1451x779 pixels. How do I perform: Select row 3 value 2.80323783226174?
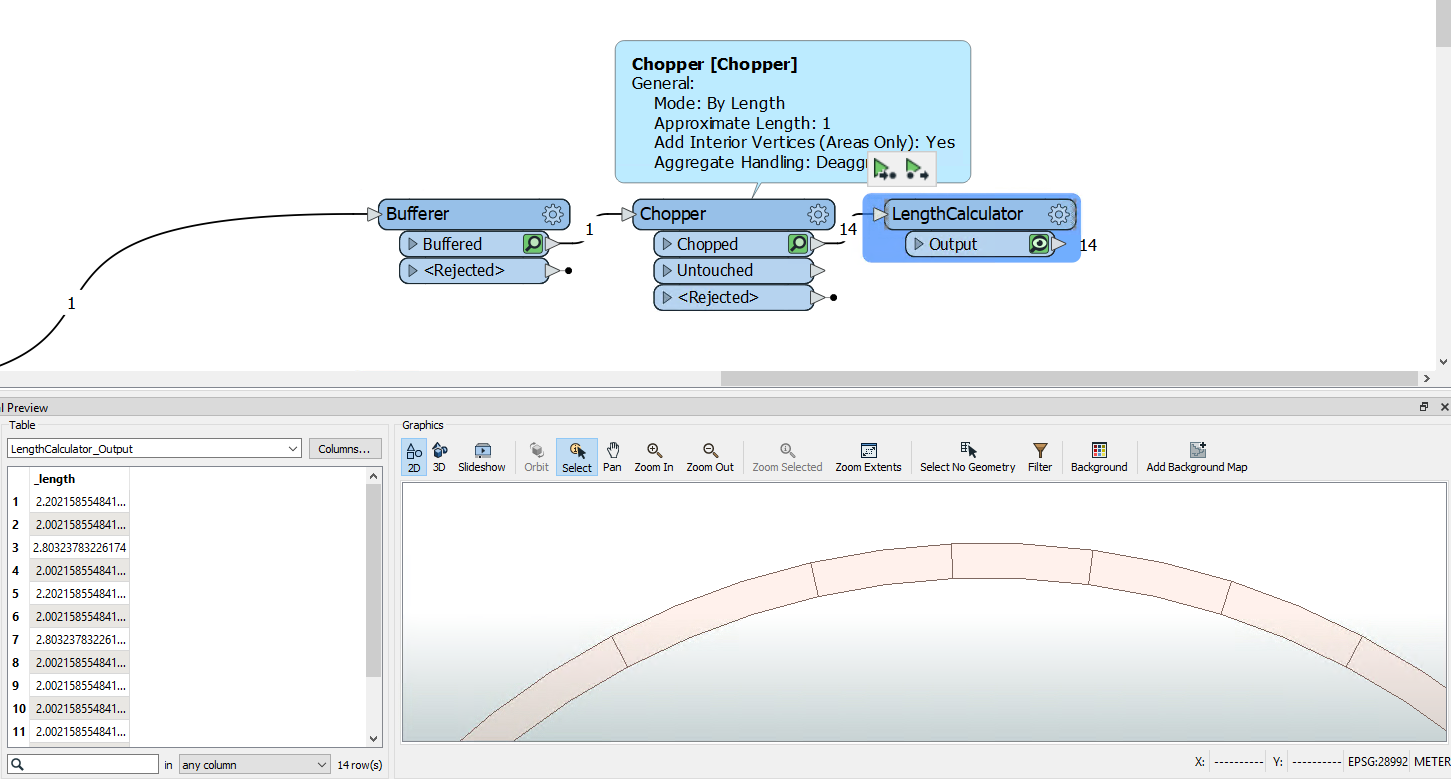(x=79, y=547)
